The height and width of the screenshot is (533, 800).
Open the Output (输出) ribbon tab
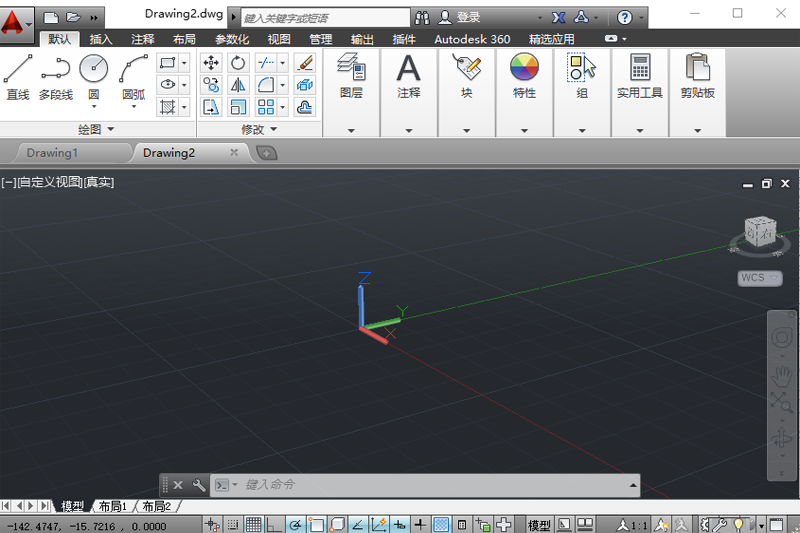click(x=362, y=39)
